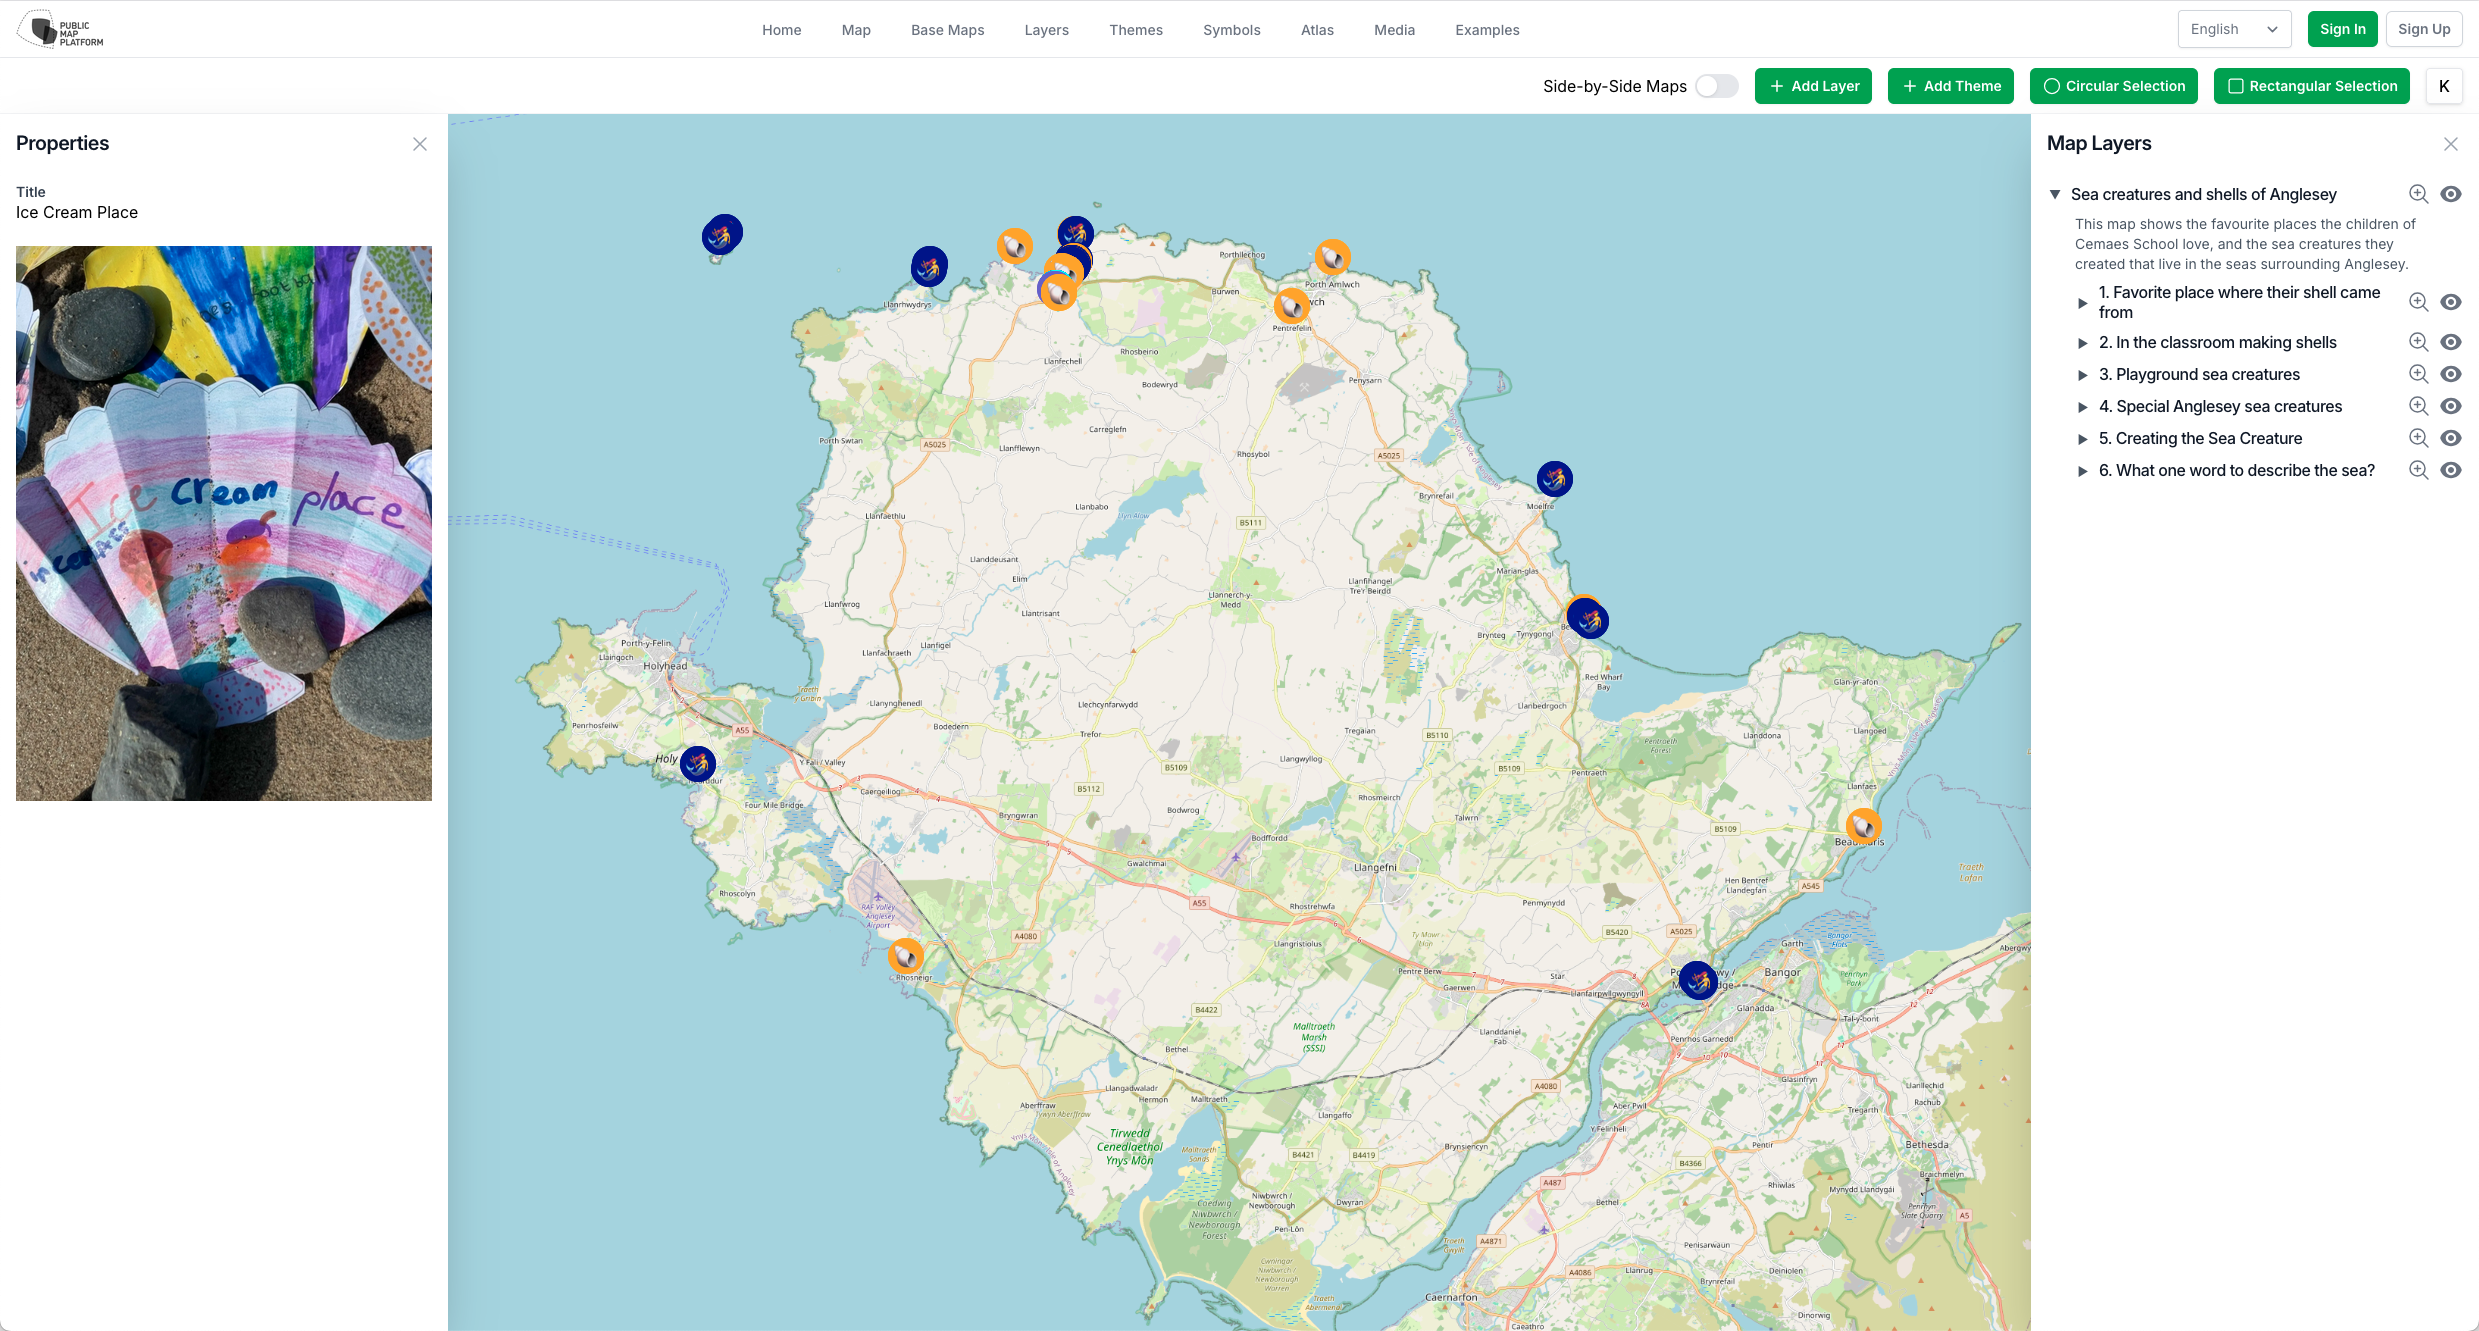
Task: Expand 'Favorite place where their shell came from'
Action: point(2083,303)
